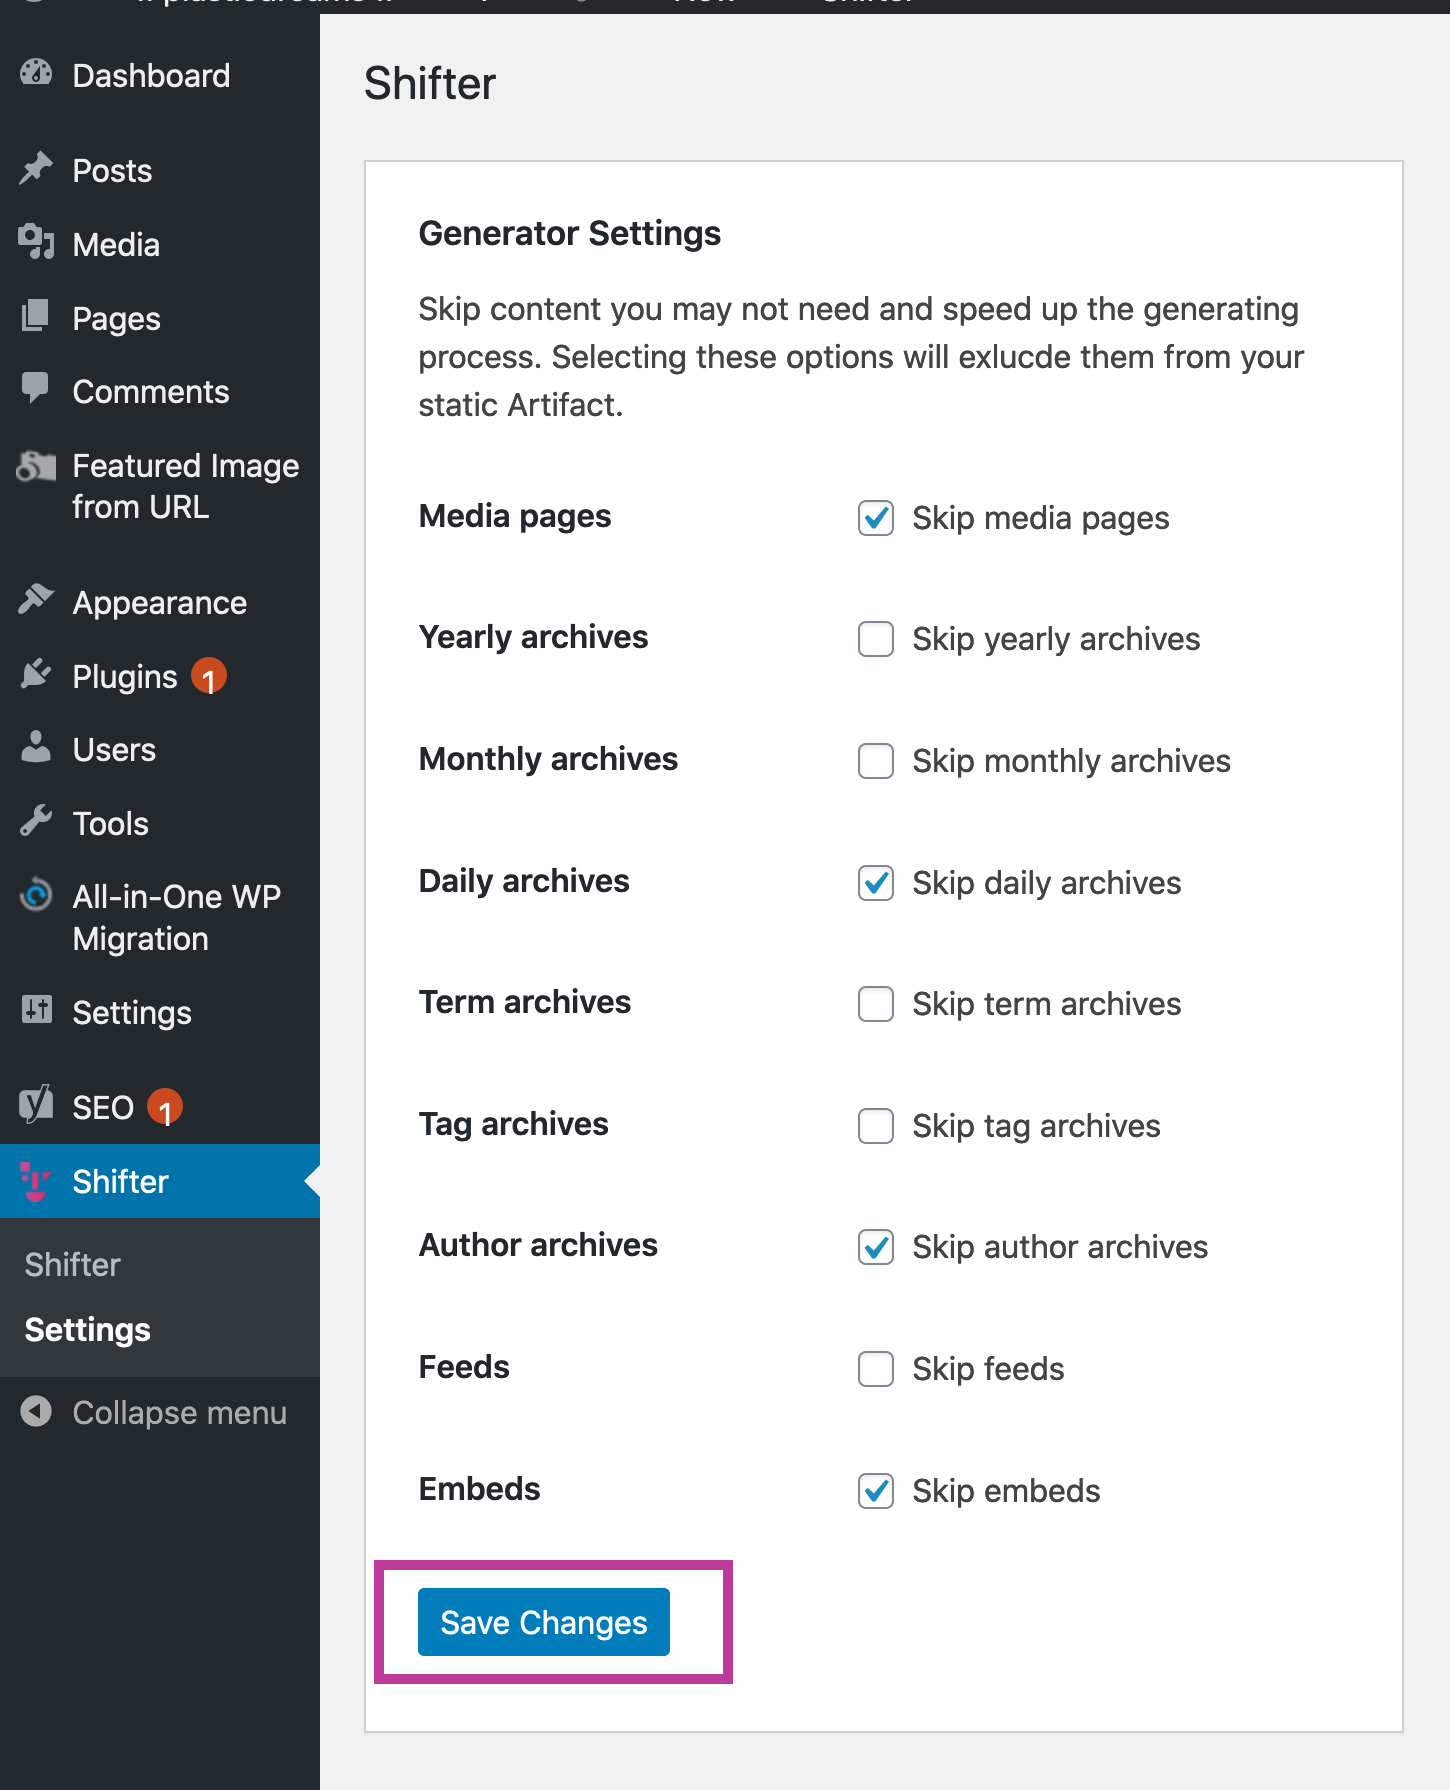Open Media via its camera icon
The image size is (1450, 1790).
(x=36, y=243)
